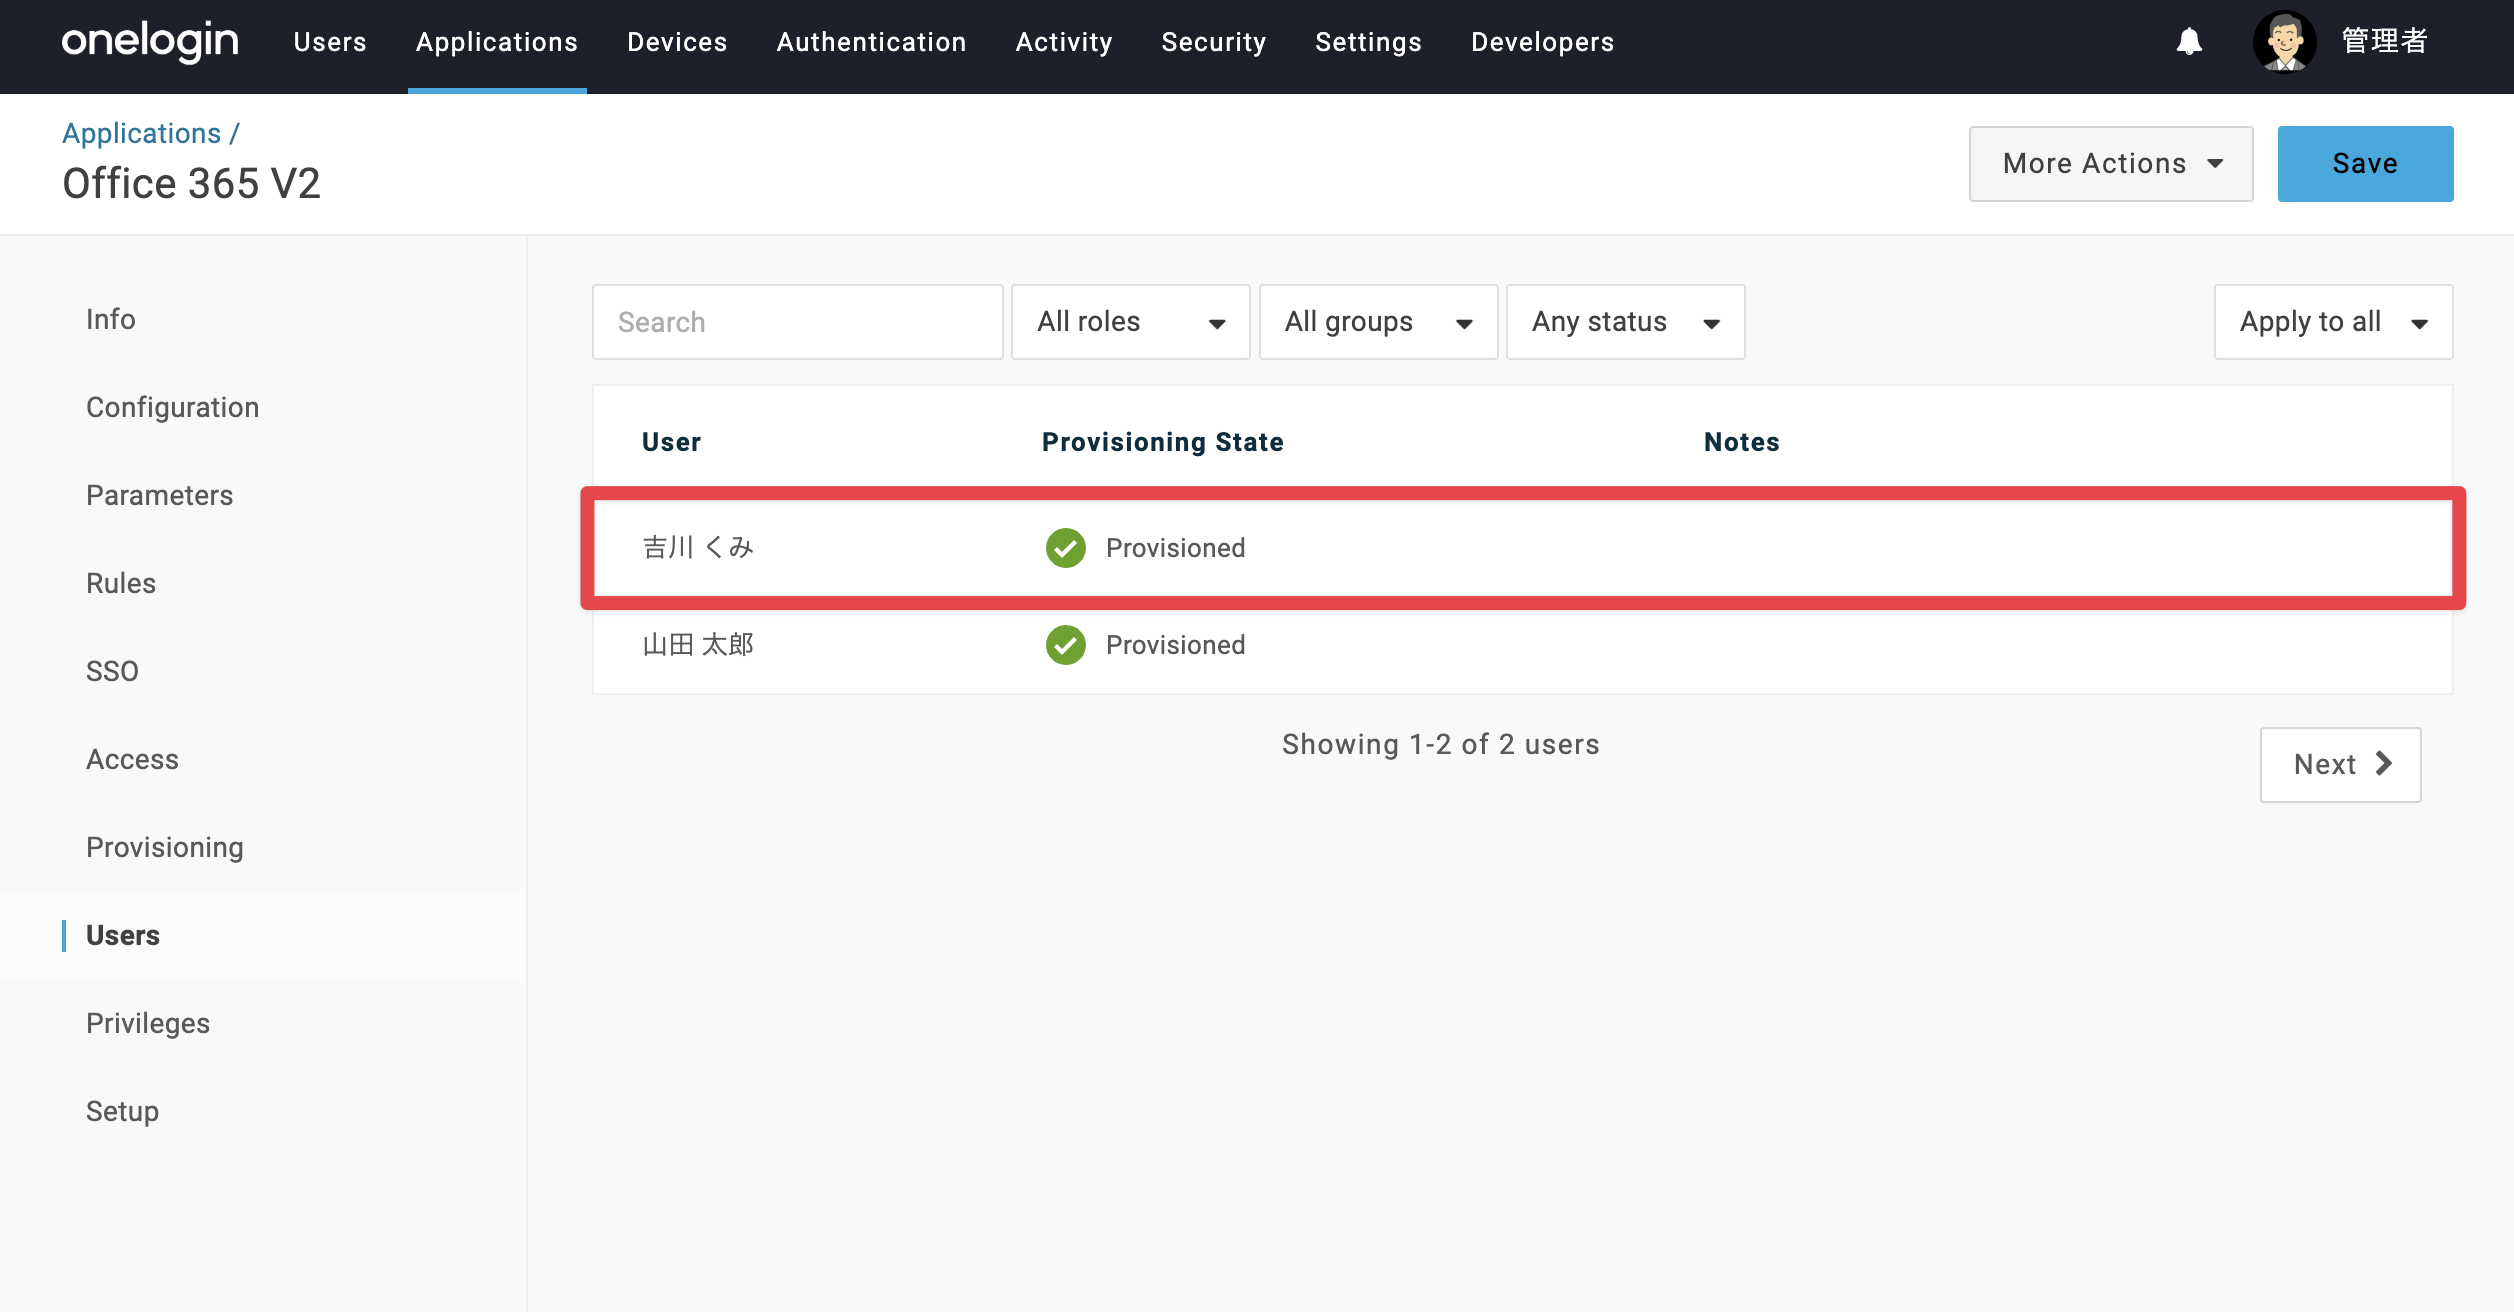The image size is (2514, 1312).
Task: Focus the Search users field
Action: [x=798, y=322]
